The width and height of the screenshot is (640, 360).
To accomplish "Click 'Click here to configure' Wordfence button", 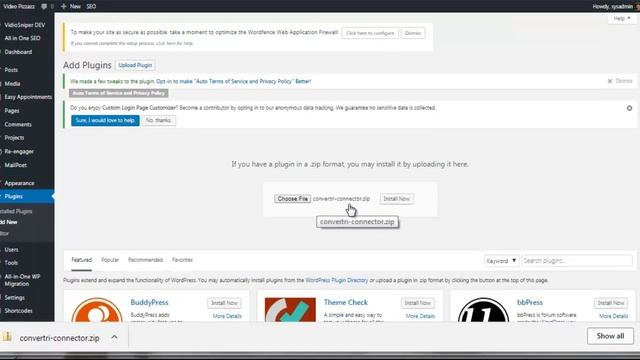I will tap(370, 33).
